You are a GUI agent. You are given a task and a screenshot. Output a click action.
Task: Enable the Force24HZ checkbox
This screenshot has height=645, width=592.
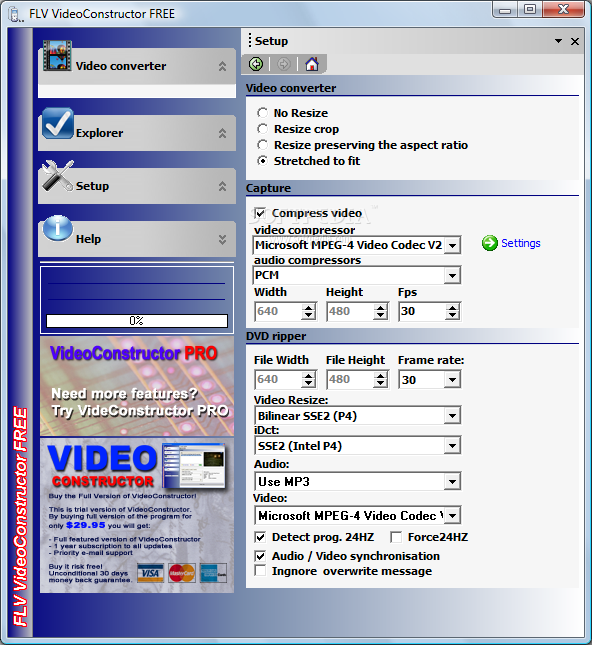[x=396, y=537]
